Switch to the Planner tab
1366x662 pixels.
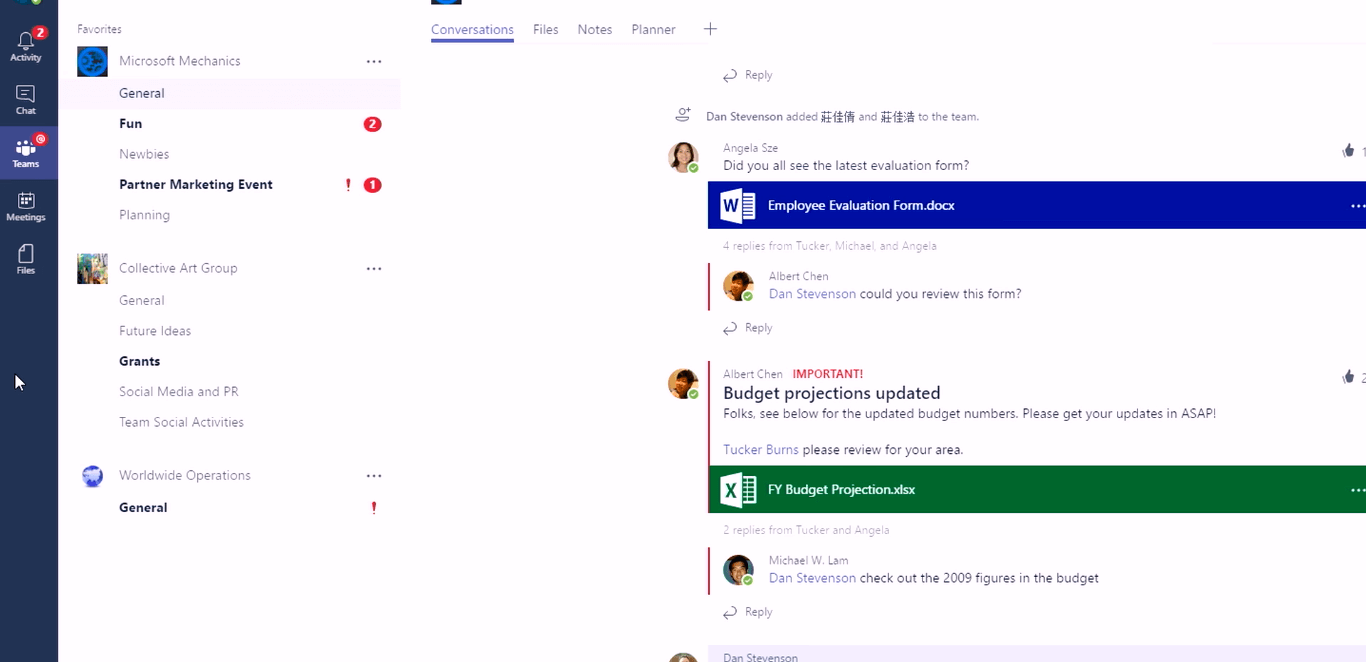tap(653, 29)
